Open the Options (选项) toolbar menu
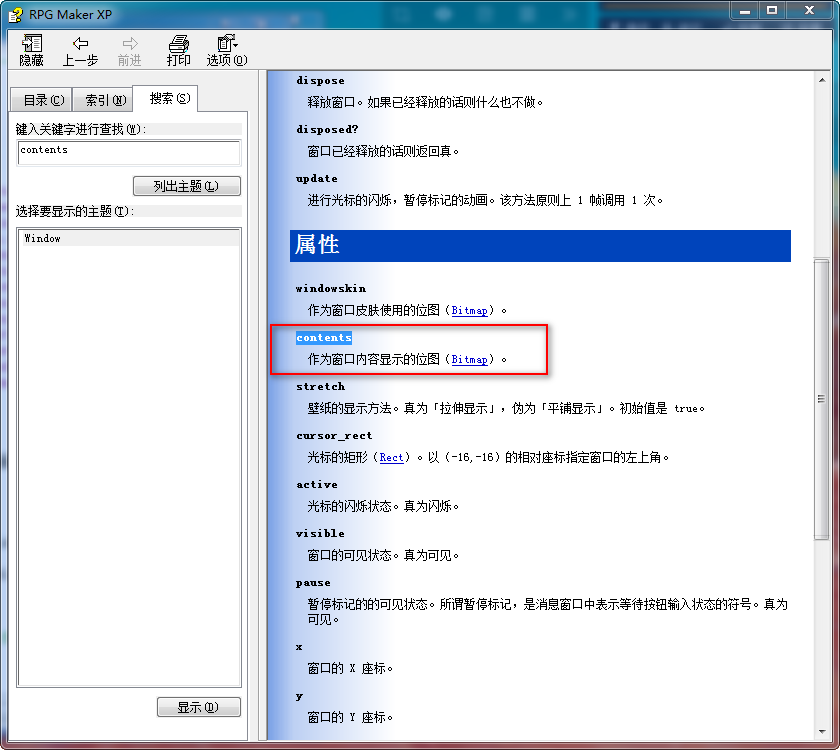The image size is (840, 750). coord(227,50)
